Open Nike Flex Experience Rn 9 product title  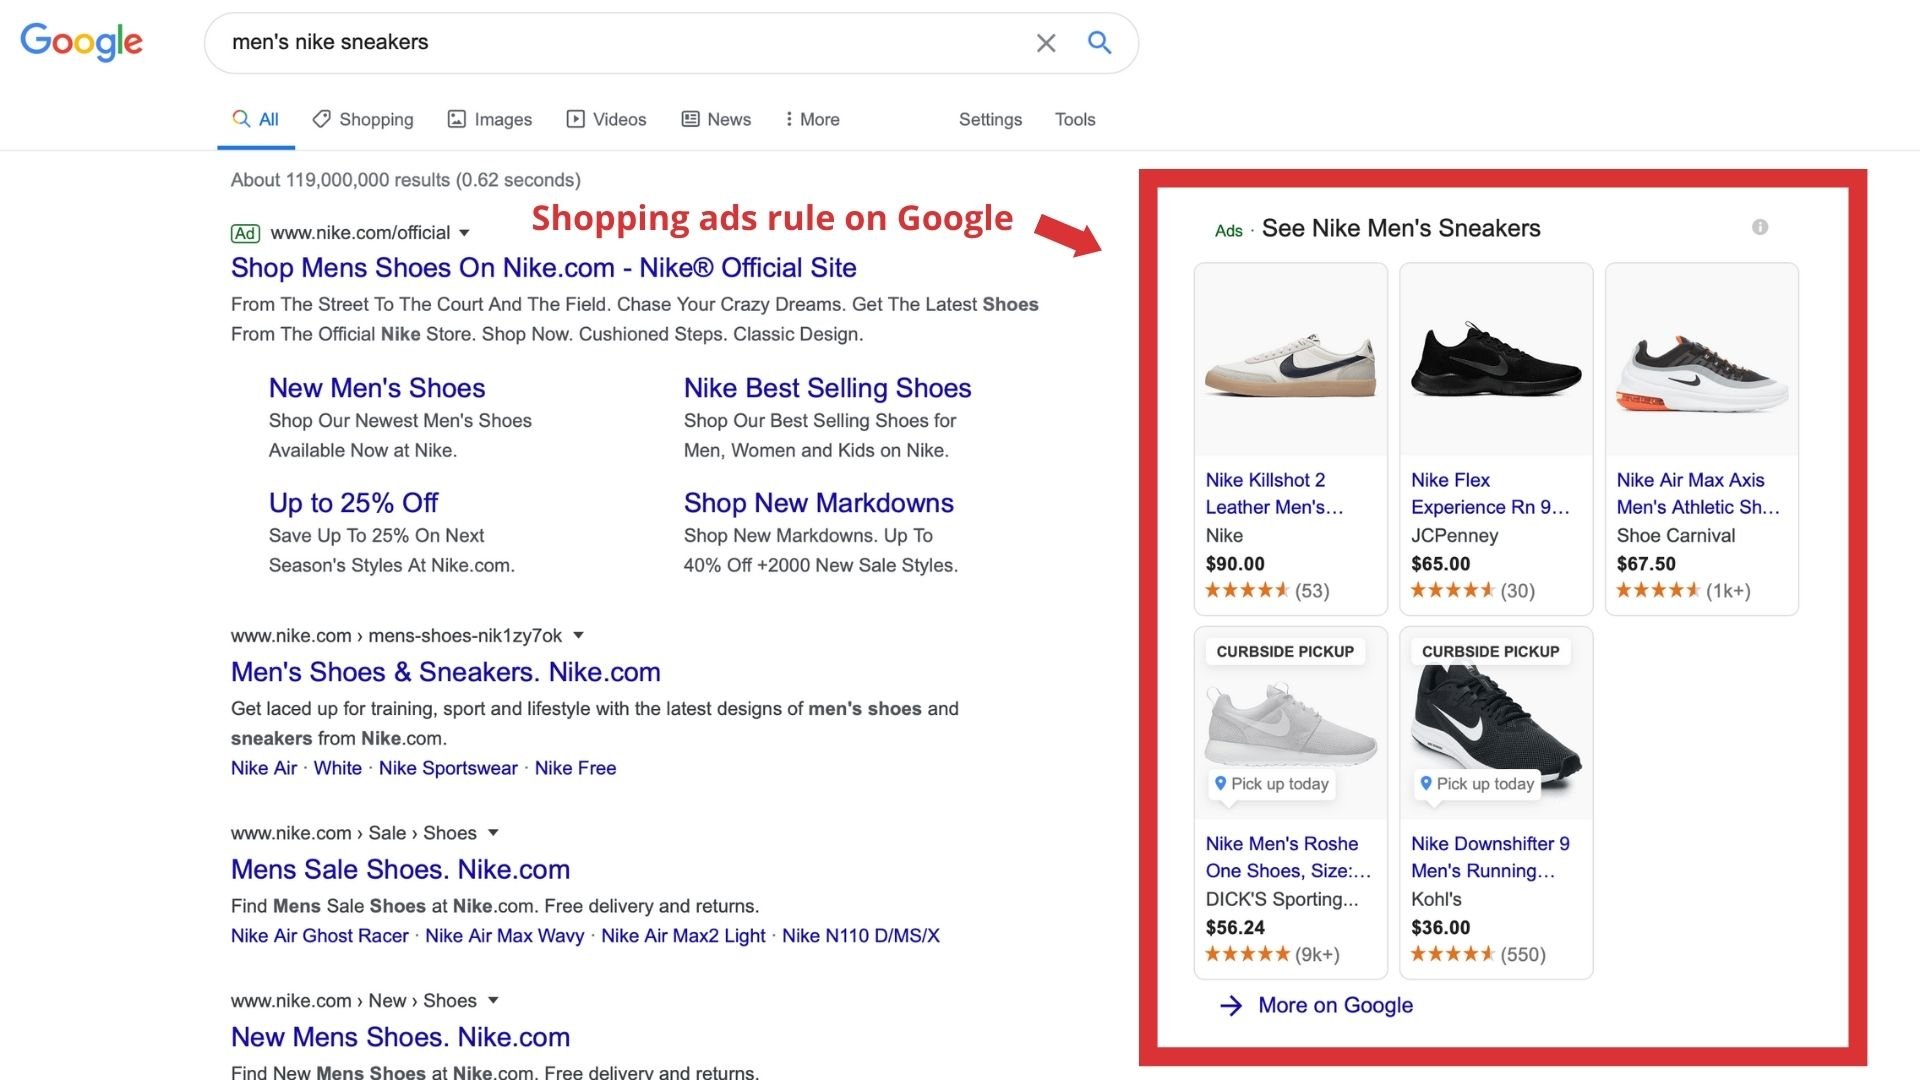point(1491,494)
